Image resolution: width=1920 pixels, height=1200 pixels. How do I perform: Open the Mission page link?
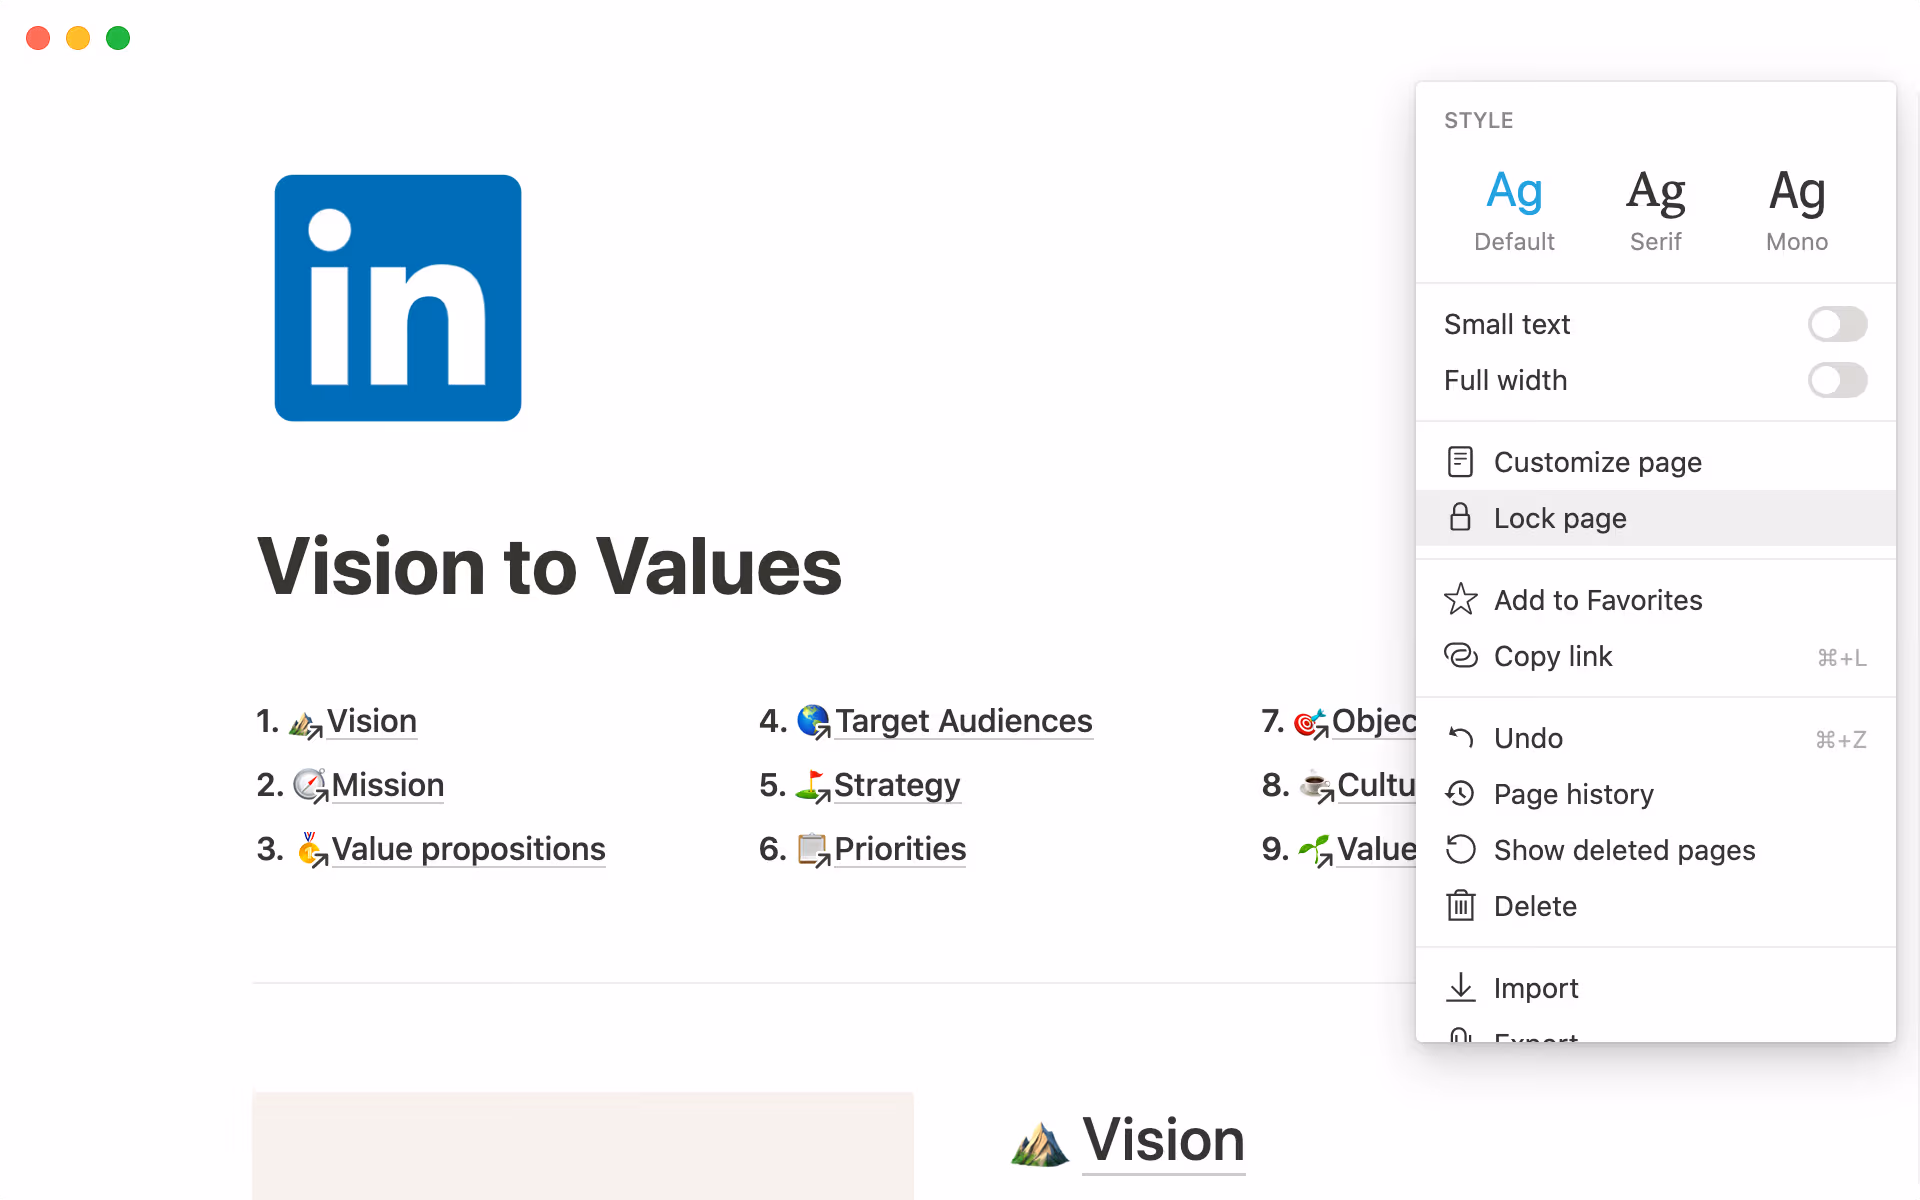tap(387, 785)
